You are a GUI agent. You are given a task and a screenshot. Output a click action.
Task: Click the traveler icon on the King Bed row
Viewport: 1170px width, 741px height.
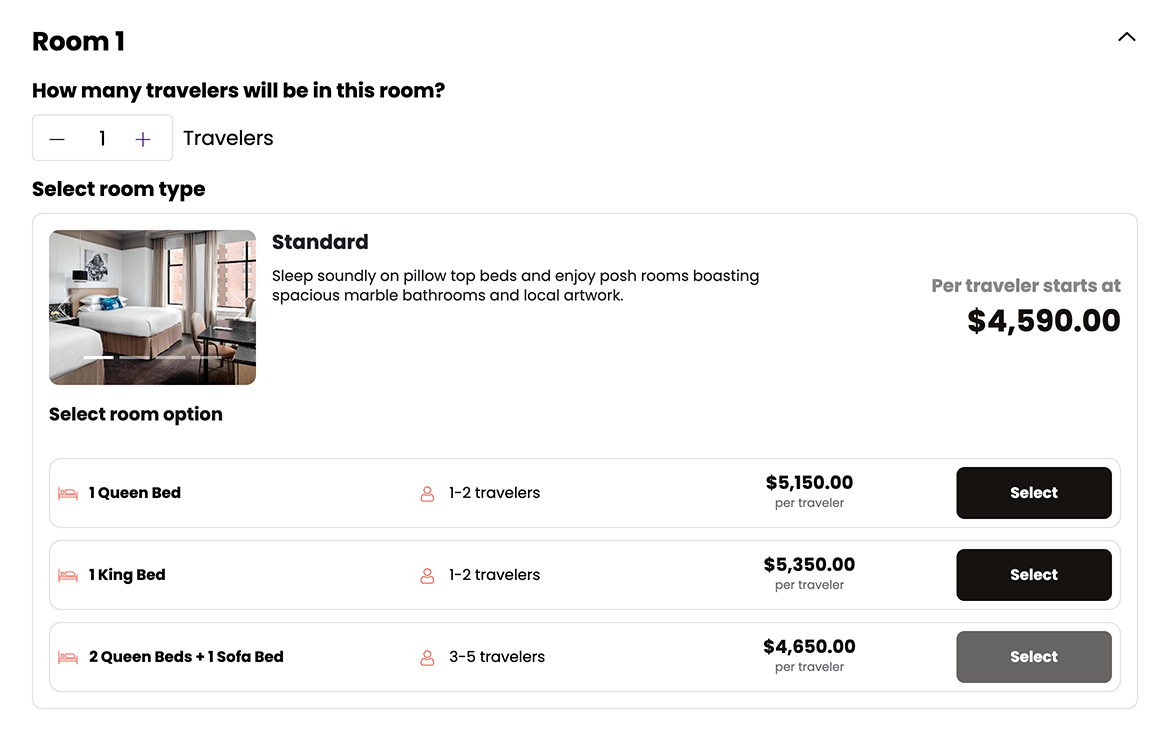(x=427, y=574)
